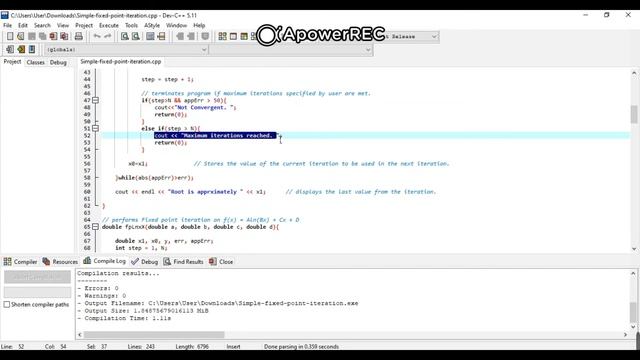Click the Redo toolbar icon
The image size is (640, 360).
107,36
